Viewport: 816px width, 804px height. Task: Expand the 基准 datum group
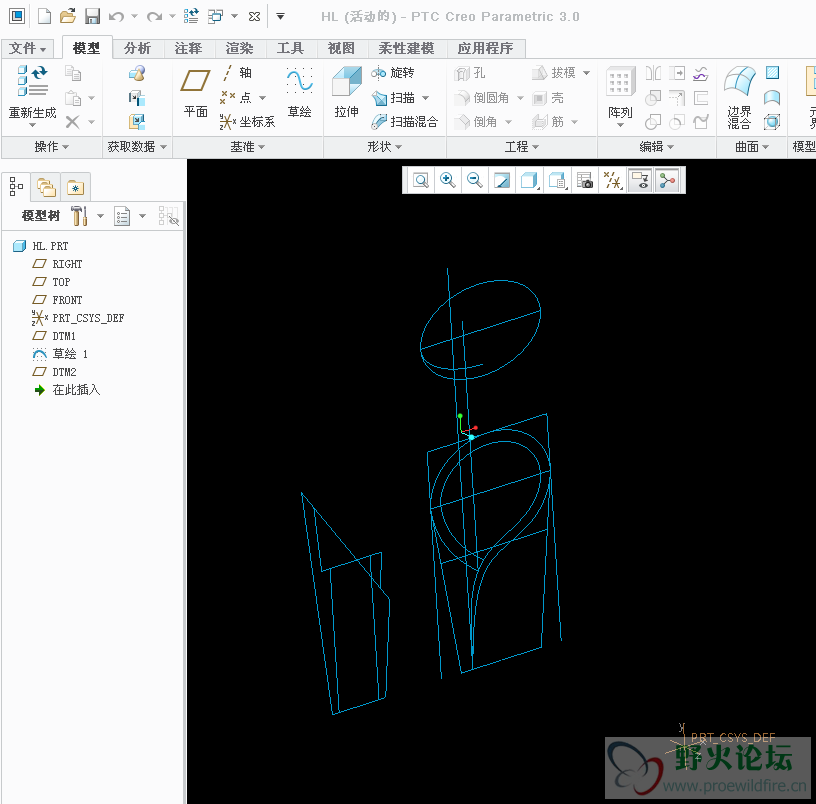coord(248,147)
